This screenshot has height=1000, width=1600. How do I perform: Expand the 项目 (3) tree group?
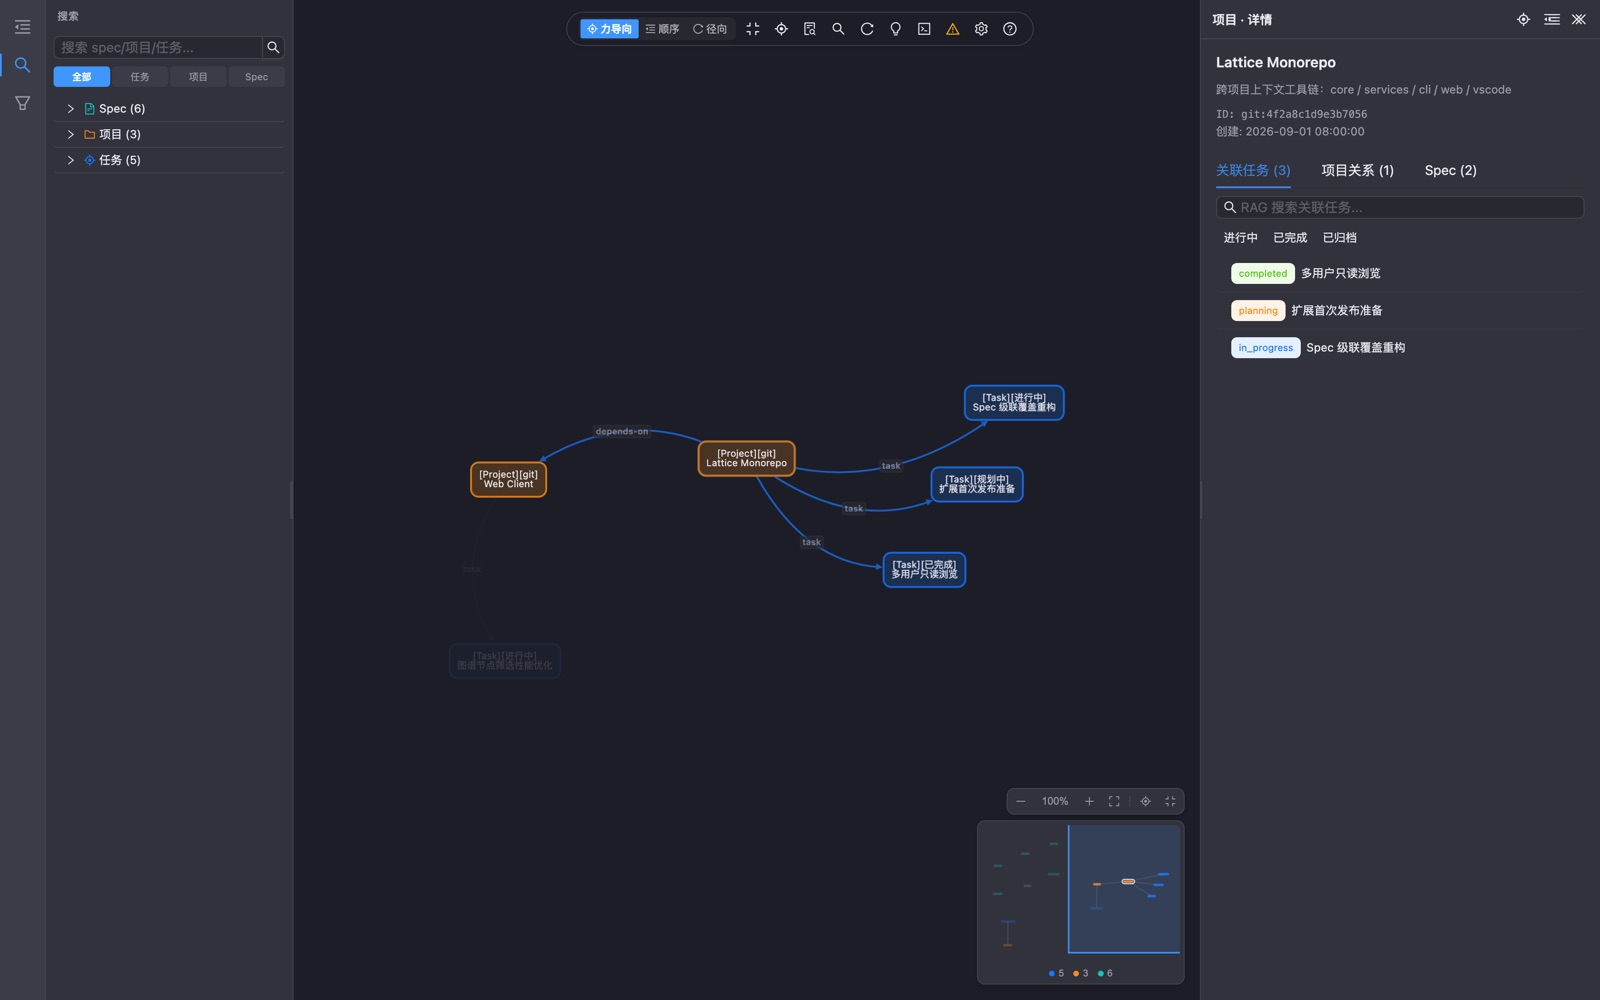71,134
